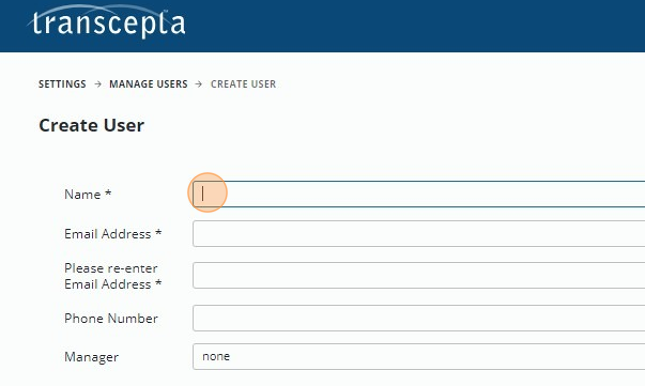Select the CREATE USER breadcrumb
Viewport: 645px width, 386px height.
pos(243,84)
